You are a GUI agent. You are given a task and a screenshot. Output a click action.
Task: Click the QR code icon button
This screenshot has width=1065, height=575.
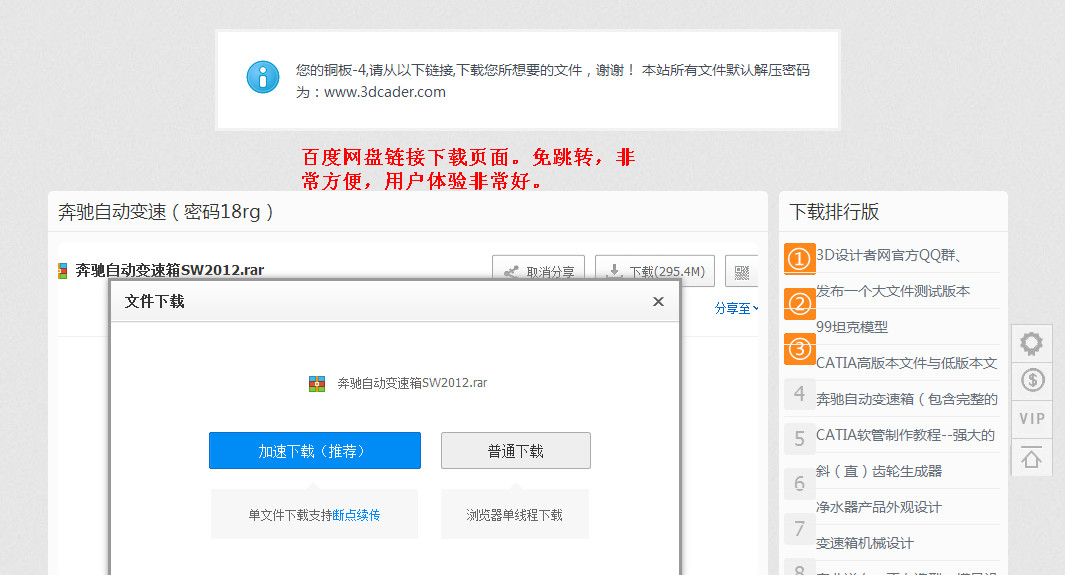(742, 272)
